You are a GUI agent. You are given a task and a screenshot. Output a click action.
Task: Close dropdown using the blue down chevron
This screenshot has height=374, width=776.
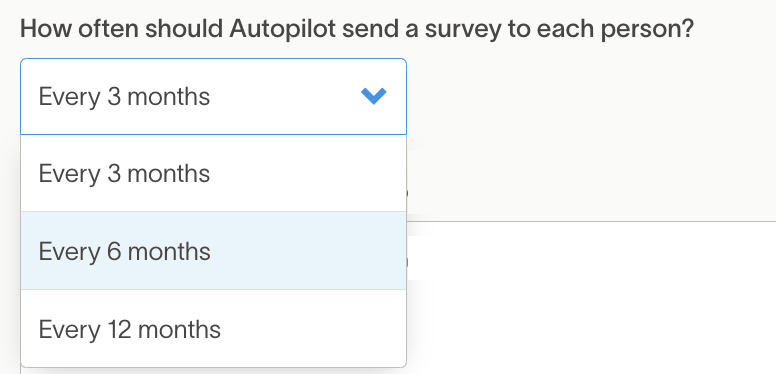[374, 96]
